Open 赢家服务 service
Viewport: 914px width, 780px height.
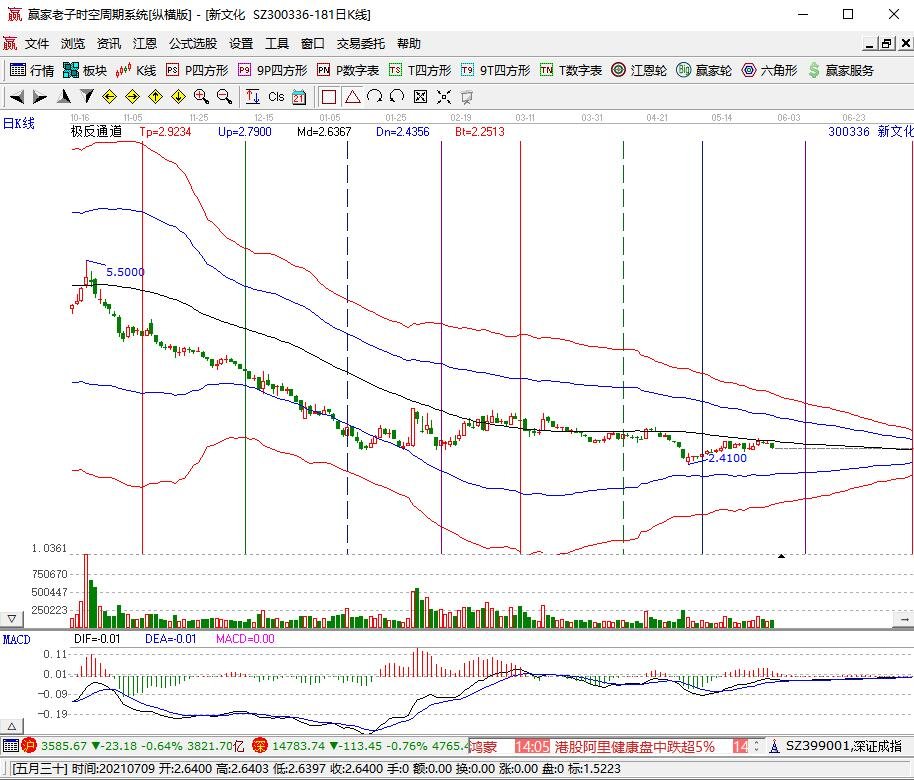(x=841, y=71)
